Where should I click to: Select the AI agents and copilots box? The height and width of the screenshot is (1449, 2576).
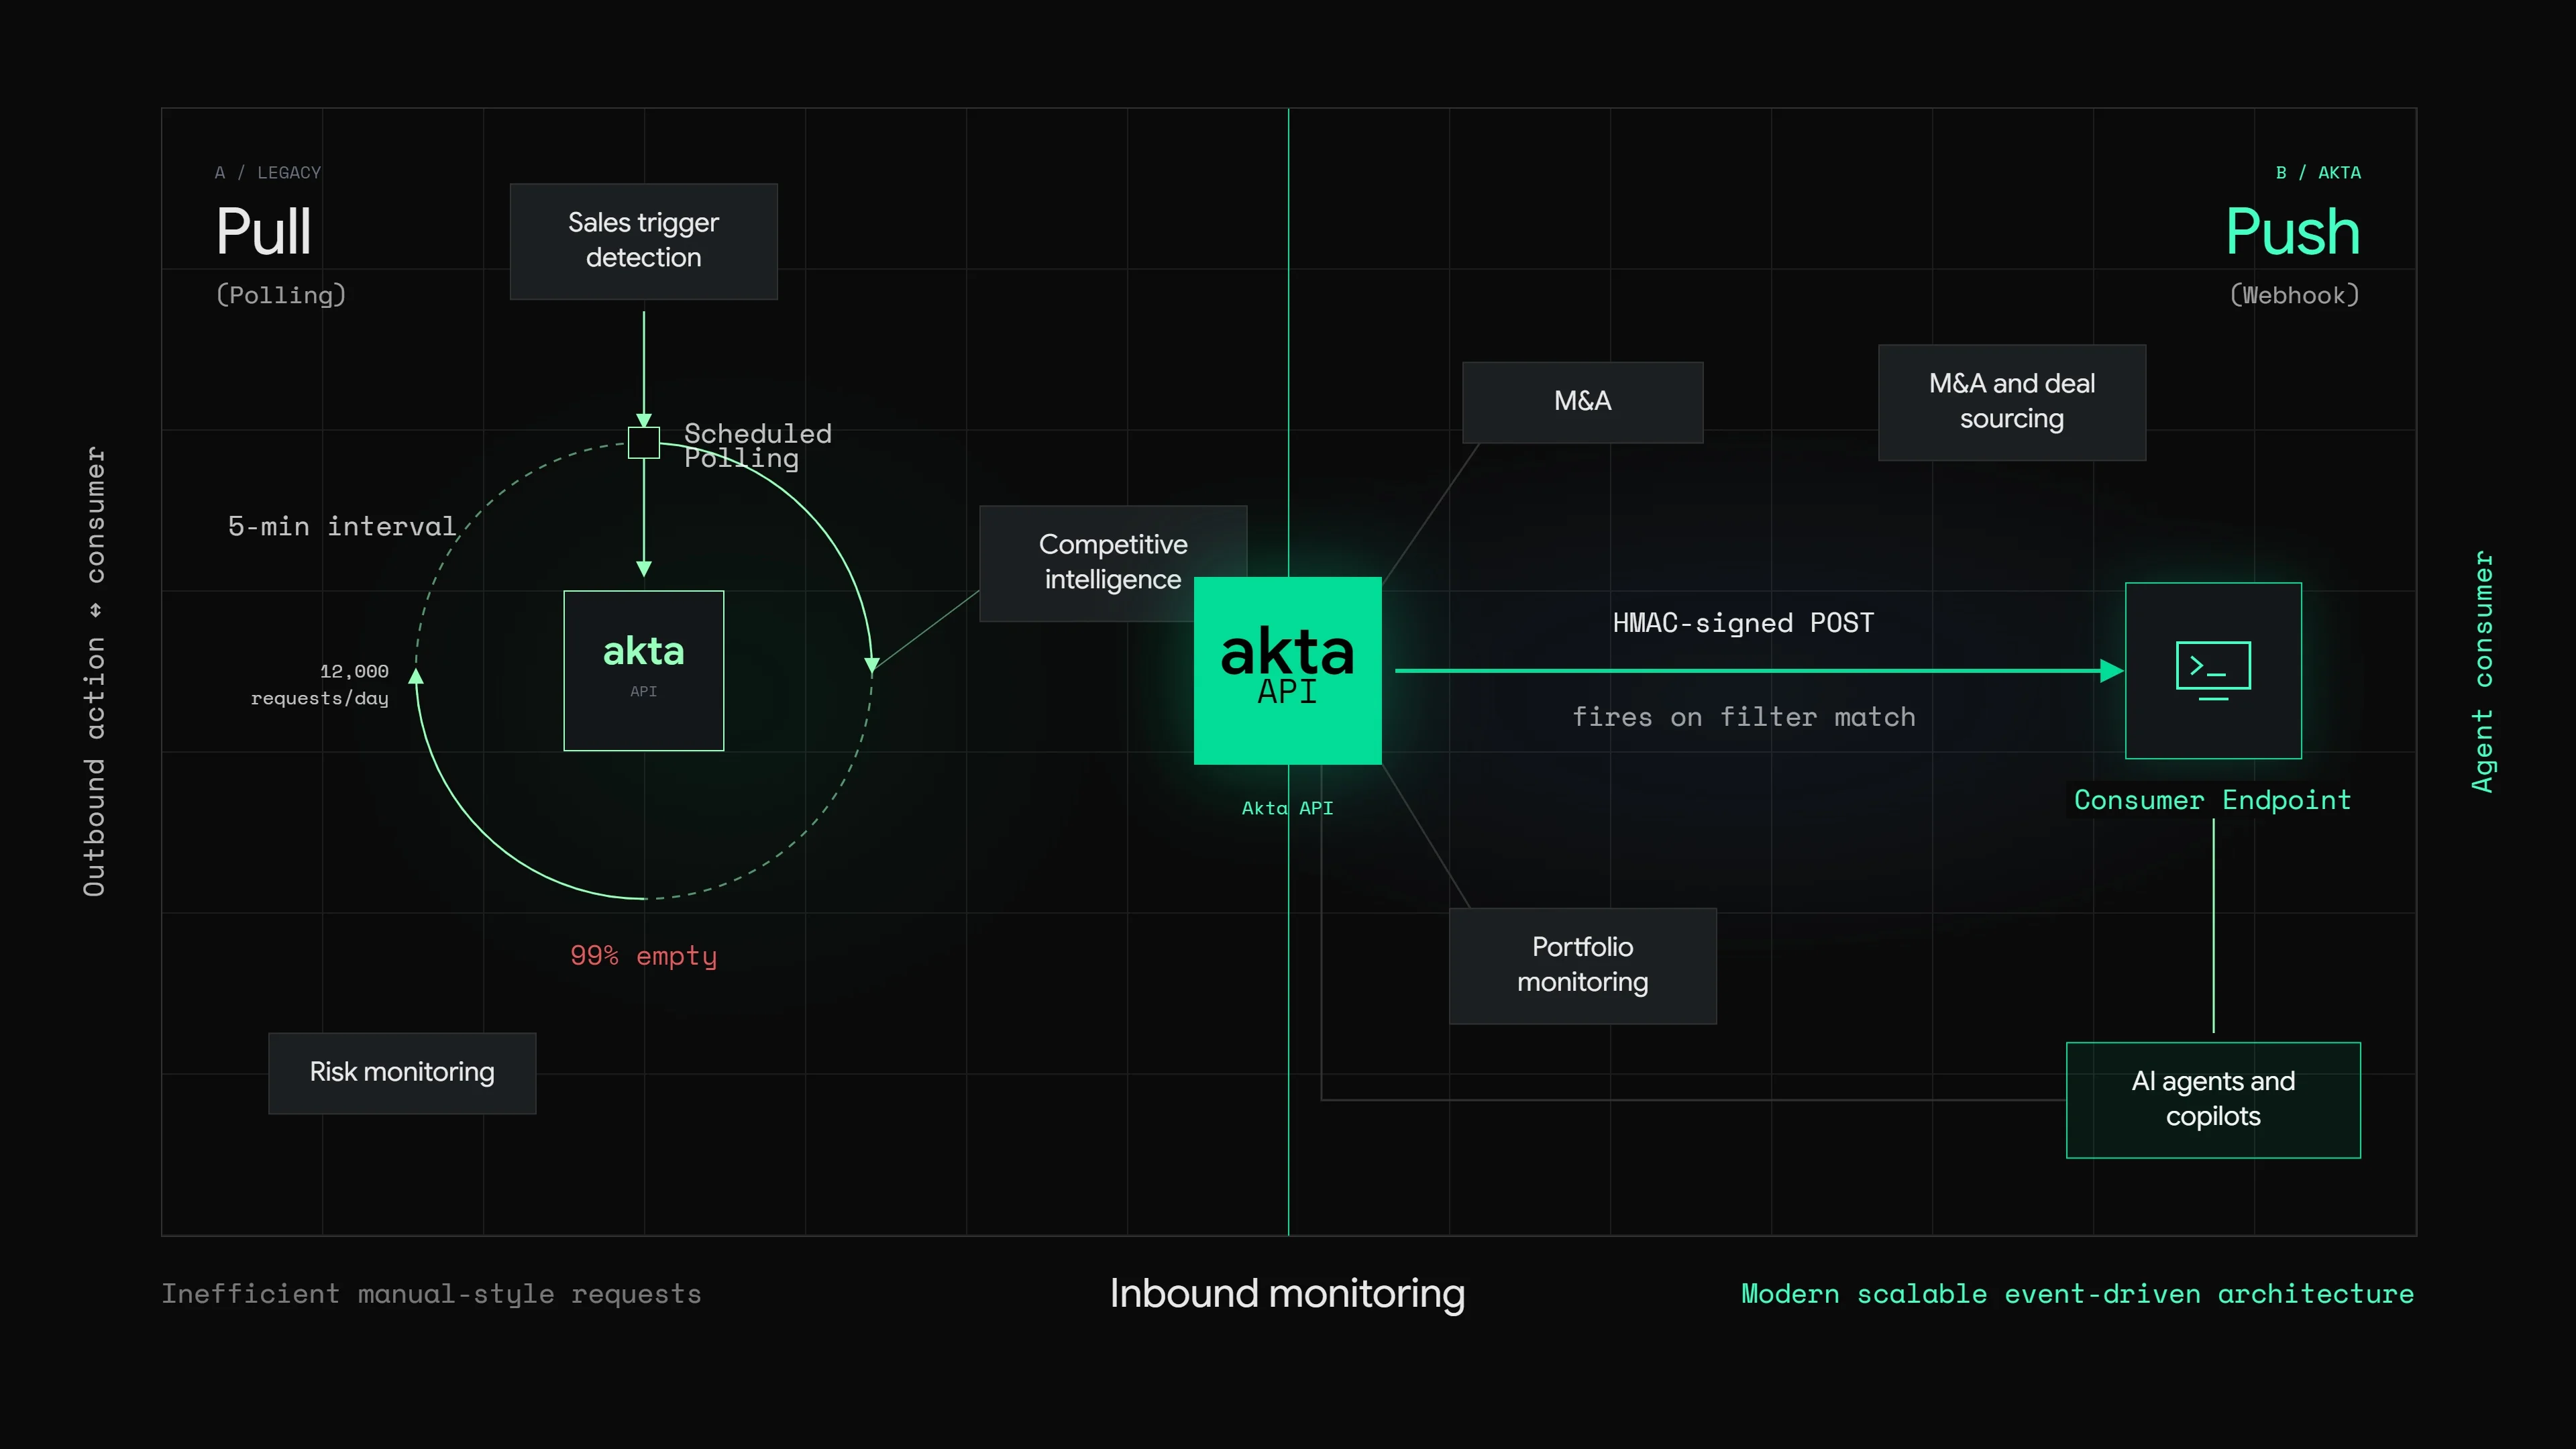coord(2213,1100)
